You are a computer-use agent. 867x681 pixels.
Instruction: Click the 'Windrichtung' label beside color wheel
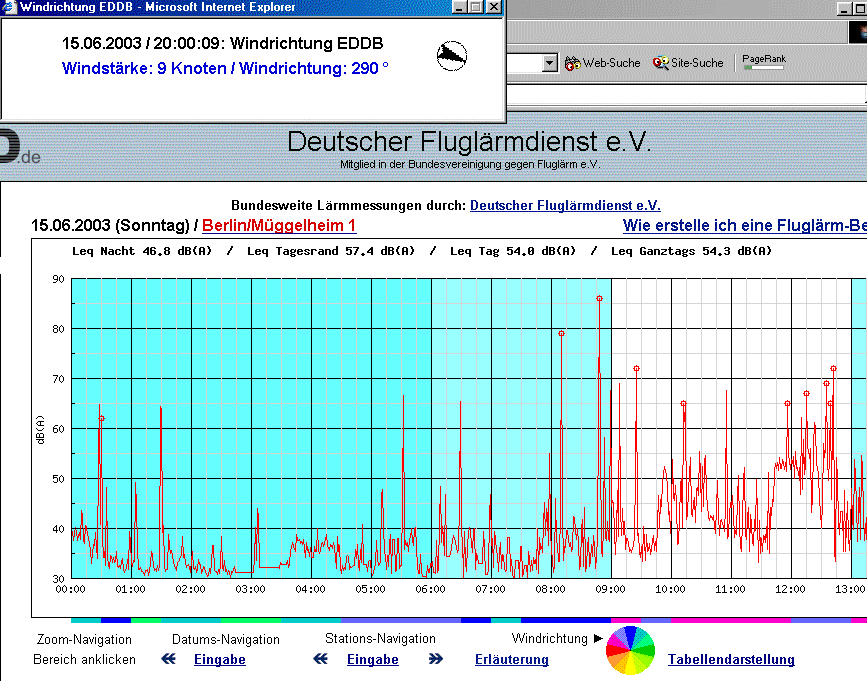pos(550,638)
